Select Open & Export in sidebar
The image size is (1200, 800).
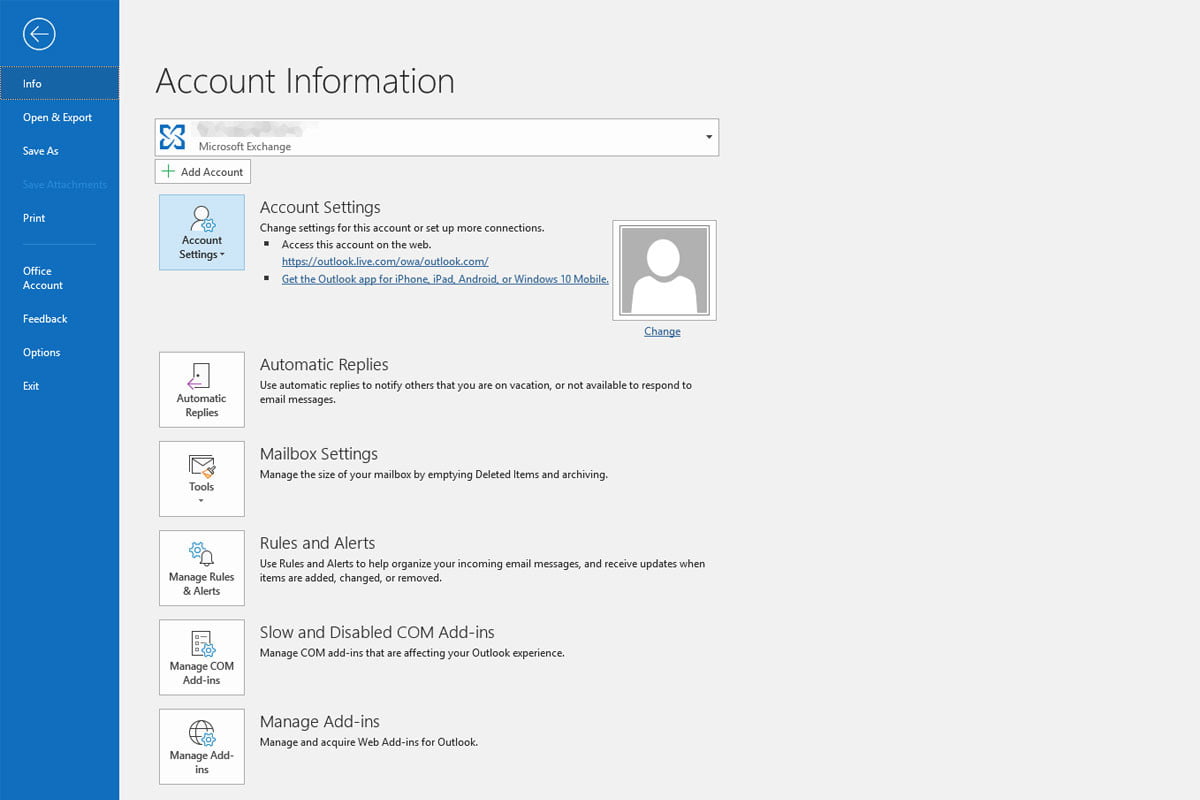(x=57, y=118)
